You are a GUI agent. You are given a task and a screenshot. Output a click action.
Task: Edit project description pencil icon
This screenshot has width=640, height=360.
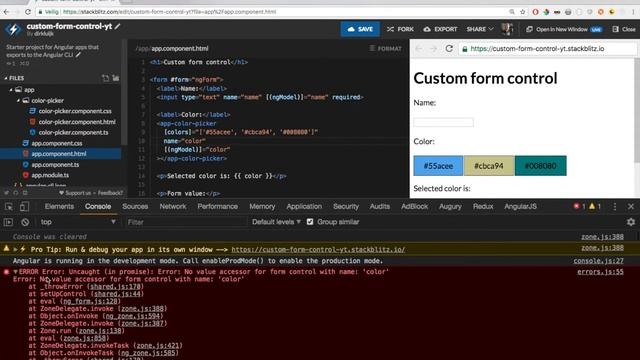click(x=78, y=55)
